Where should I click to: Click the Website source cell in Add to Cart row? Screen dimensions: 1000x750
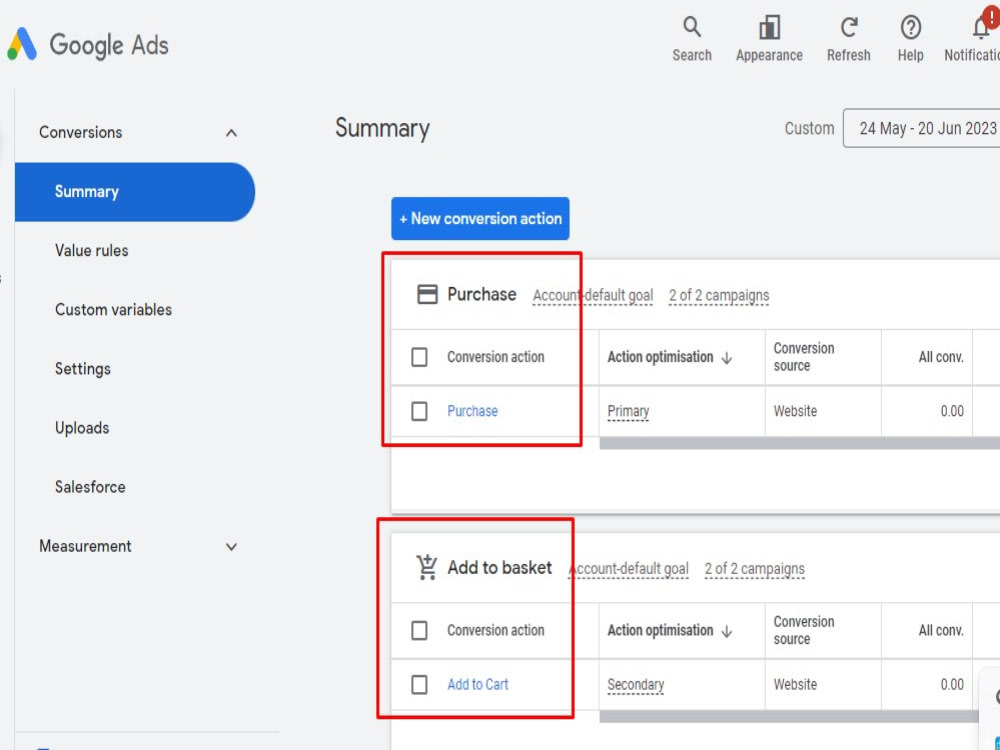pyautogui.click(x=795, y=685)
